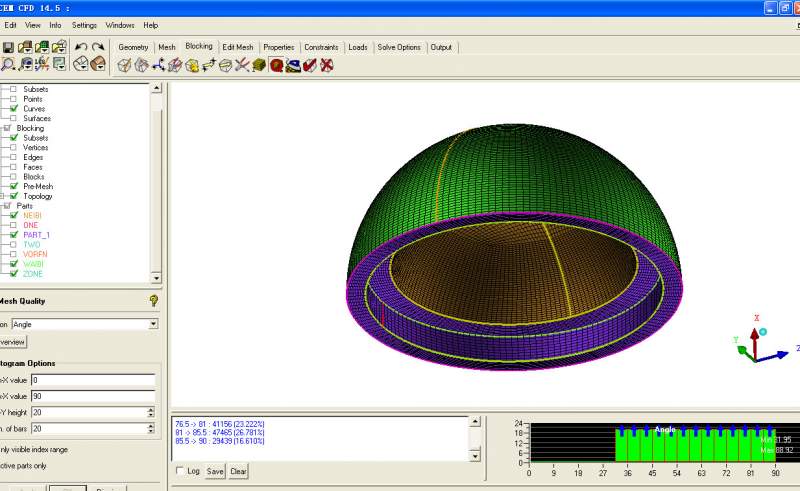This screenshot has width=800, height=491.
Task: Open Mesh Quality help question icon
Action: click(x=154, y=300)
